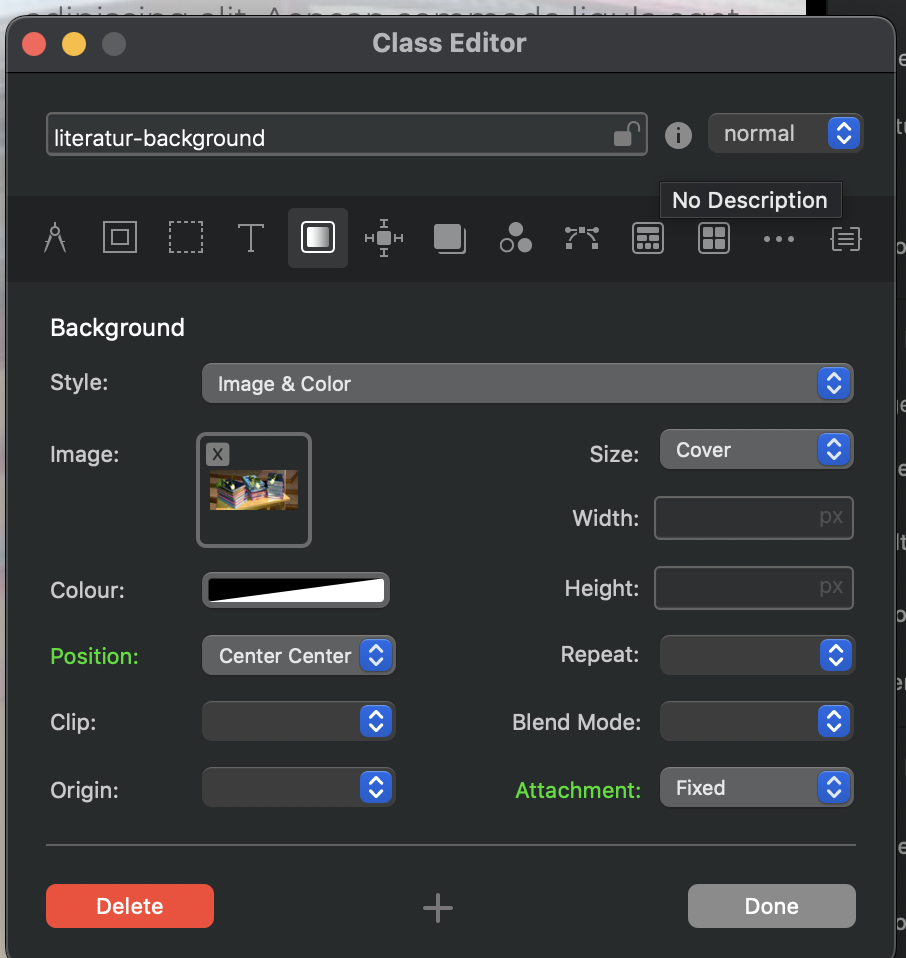Click the bezier curve transitions icon
Image resolution: width=906 pixels, height=958 pixels.
pos(582,238)
